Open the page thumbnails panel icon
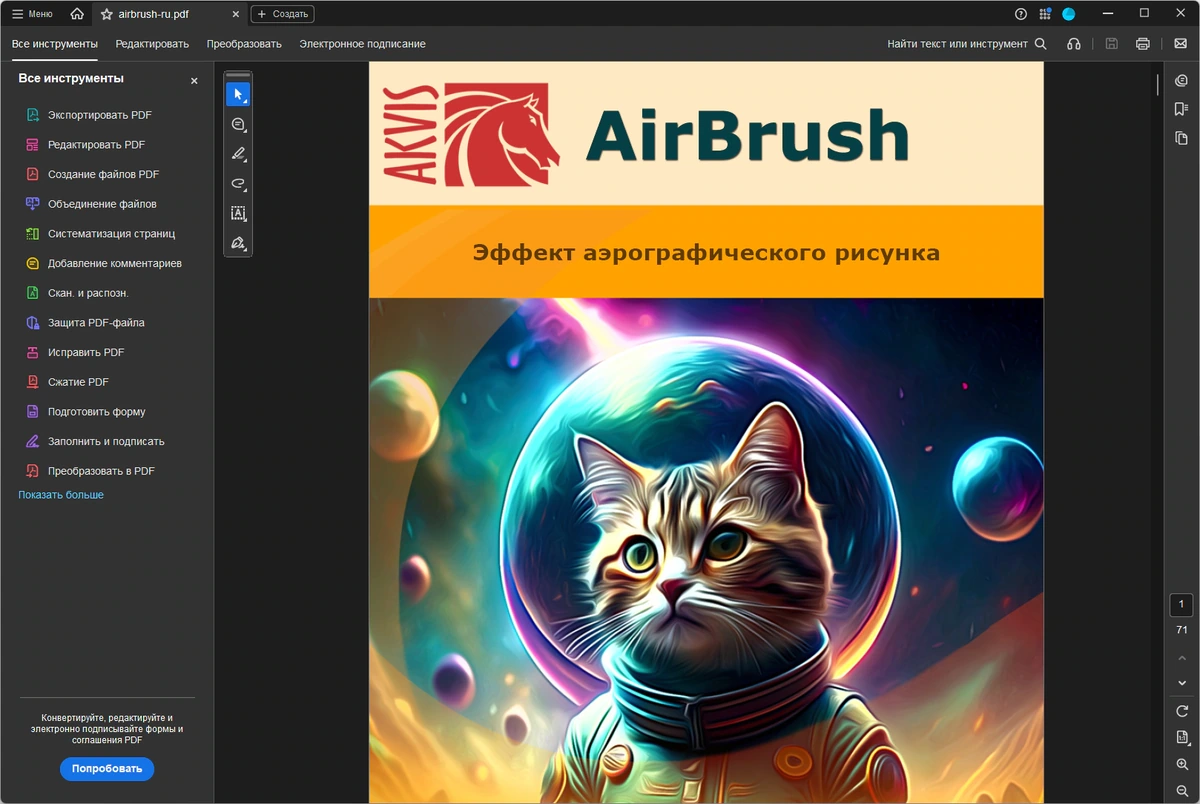Viewport: 1200px width, 804px height. click(1181, 138)
